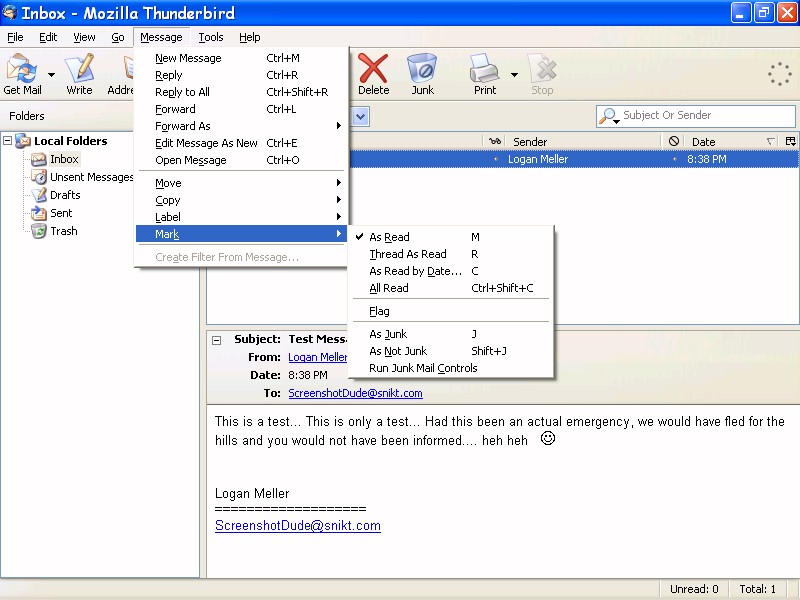The image size is (800, 600).
Task: Click the red Delete toolbar icon
Action: pyautogui.click(x=373, y=68)
